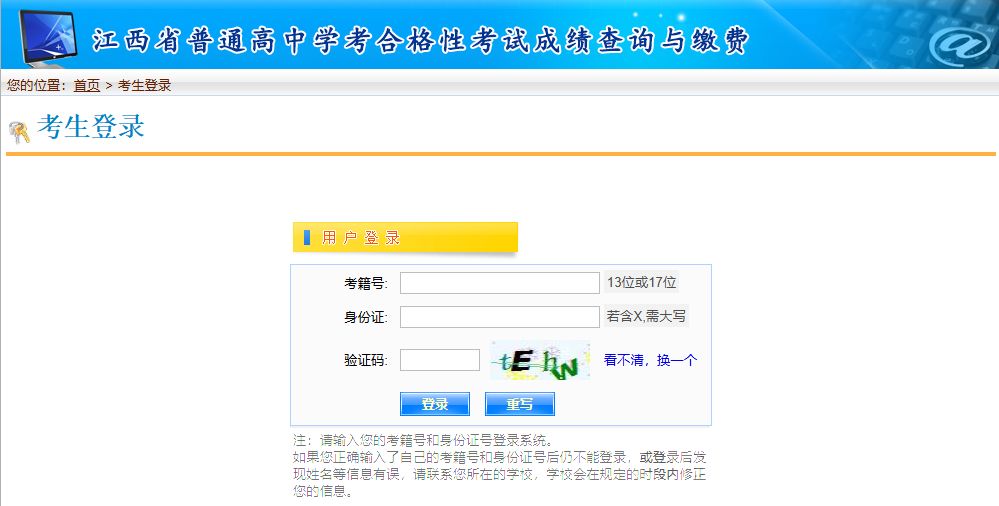Click the 重写 reset button

(x=520, y=404)
